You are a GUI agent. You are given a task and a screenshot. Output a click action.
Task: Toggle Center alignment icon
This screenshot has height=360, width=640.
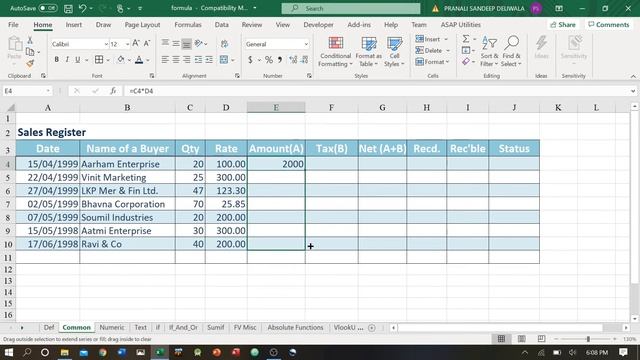[x=176, y=60]
